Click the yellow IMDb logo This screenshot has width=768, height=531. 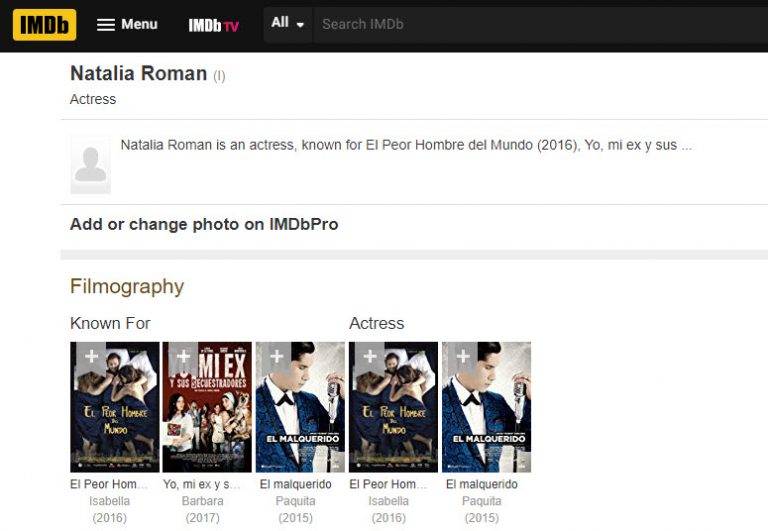click(x=45, y=24)
